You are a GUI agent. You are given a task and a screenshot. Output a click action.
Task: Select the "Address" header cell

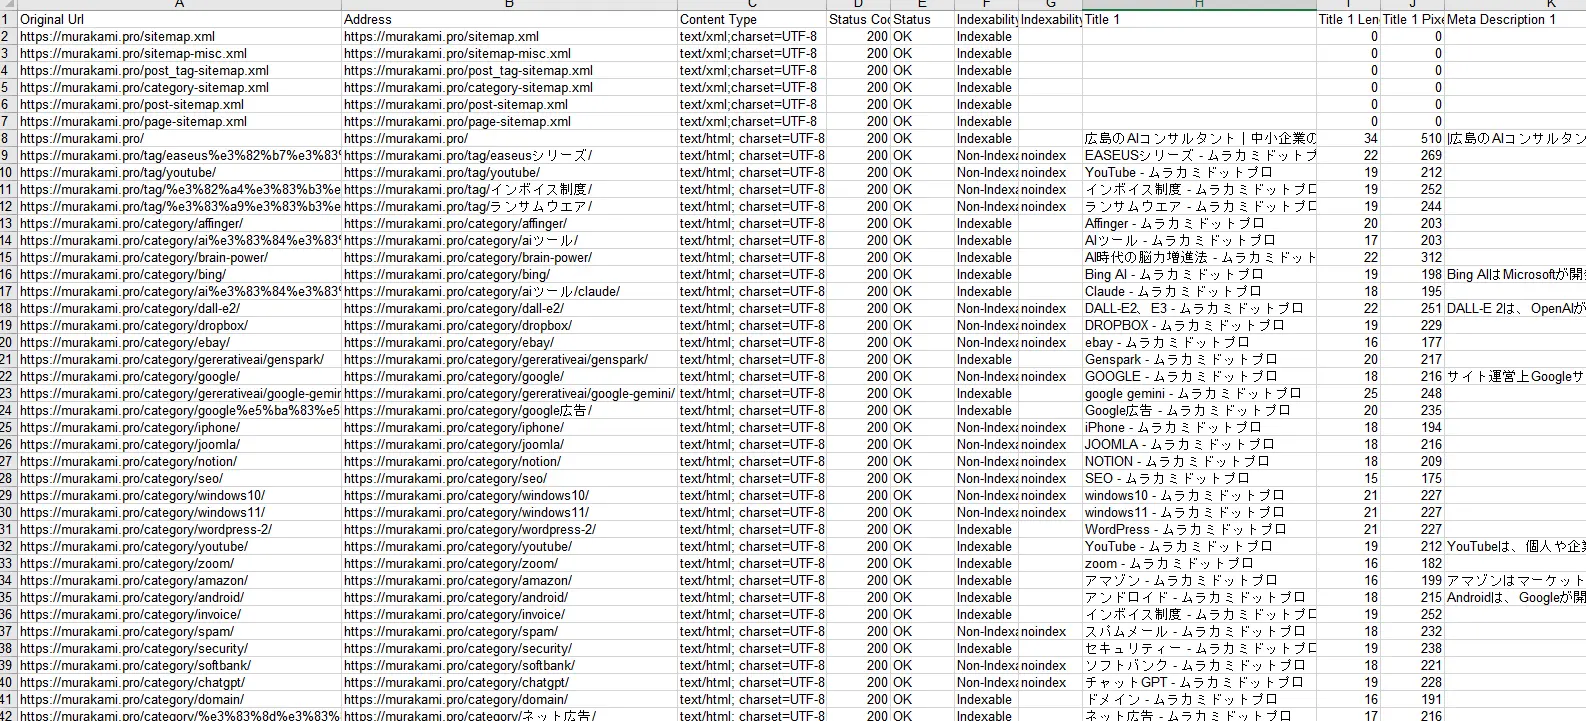pyautogui.click(x=509, y=19)
